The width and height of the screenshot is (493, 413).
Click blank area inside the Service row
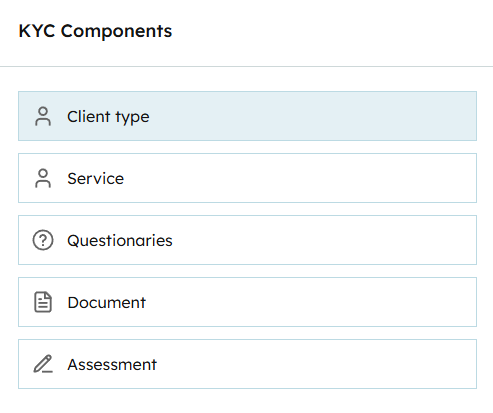pos(300,178)
